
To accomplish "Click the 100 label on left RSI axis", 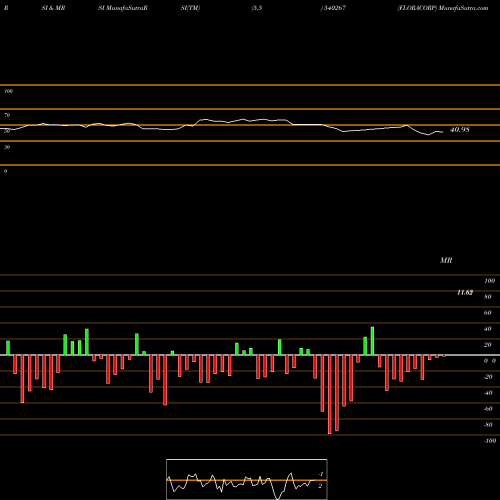I will coord(8,91).
